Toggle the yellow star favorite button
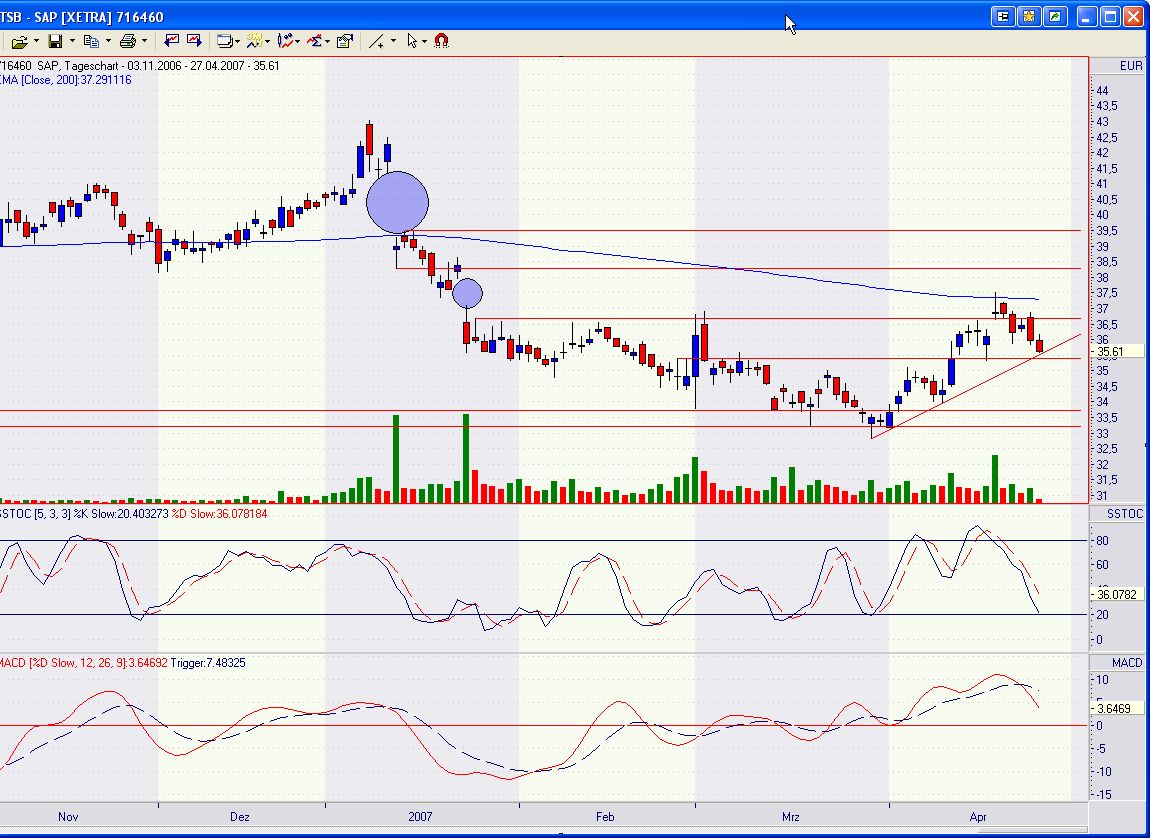Screen dimensions: 1150x838 pyautogui.click(x=1030, y=17)
